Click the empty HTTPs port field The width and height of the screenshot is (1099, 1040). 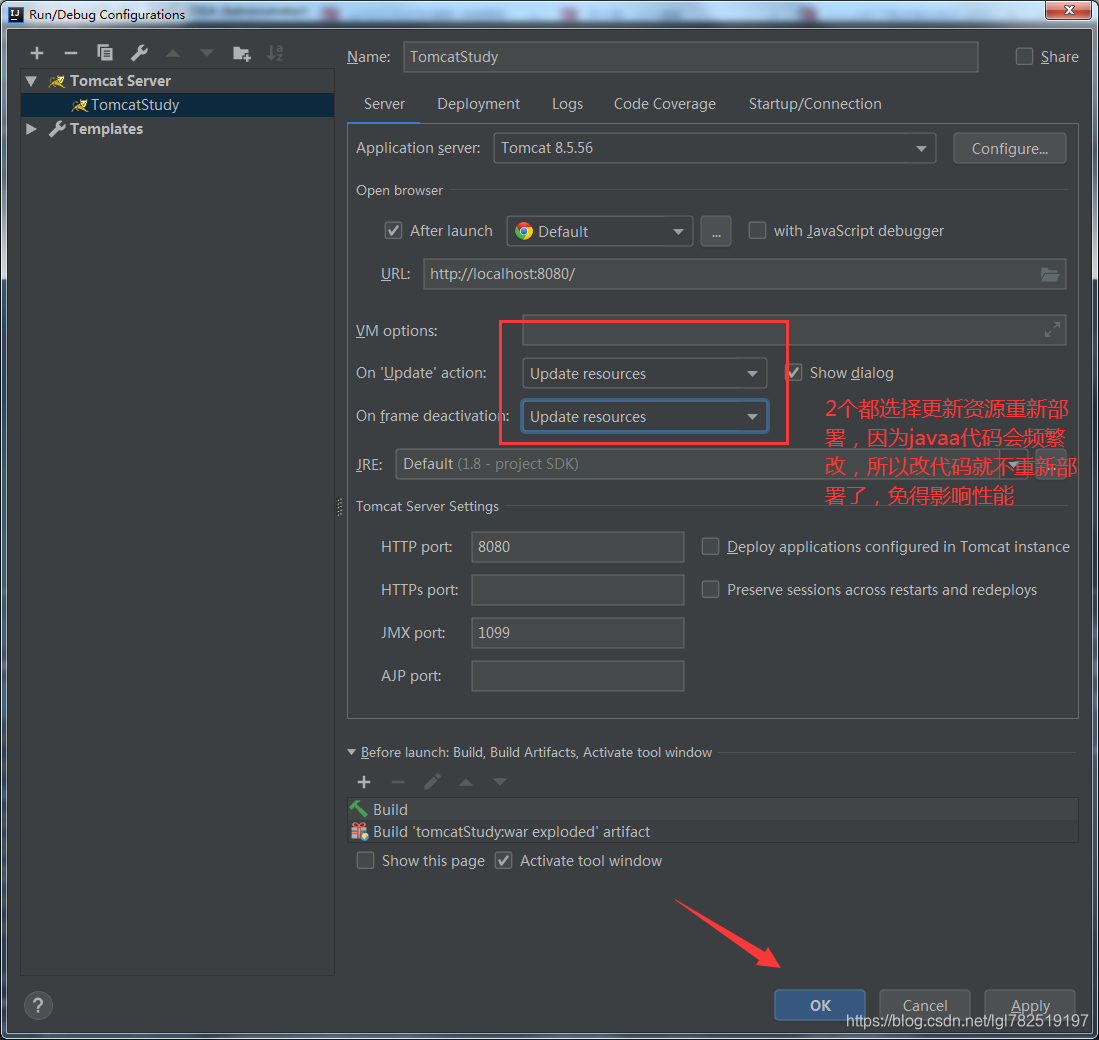click(x=578, y=589)
